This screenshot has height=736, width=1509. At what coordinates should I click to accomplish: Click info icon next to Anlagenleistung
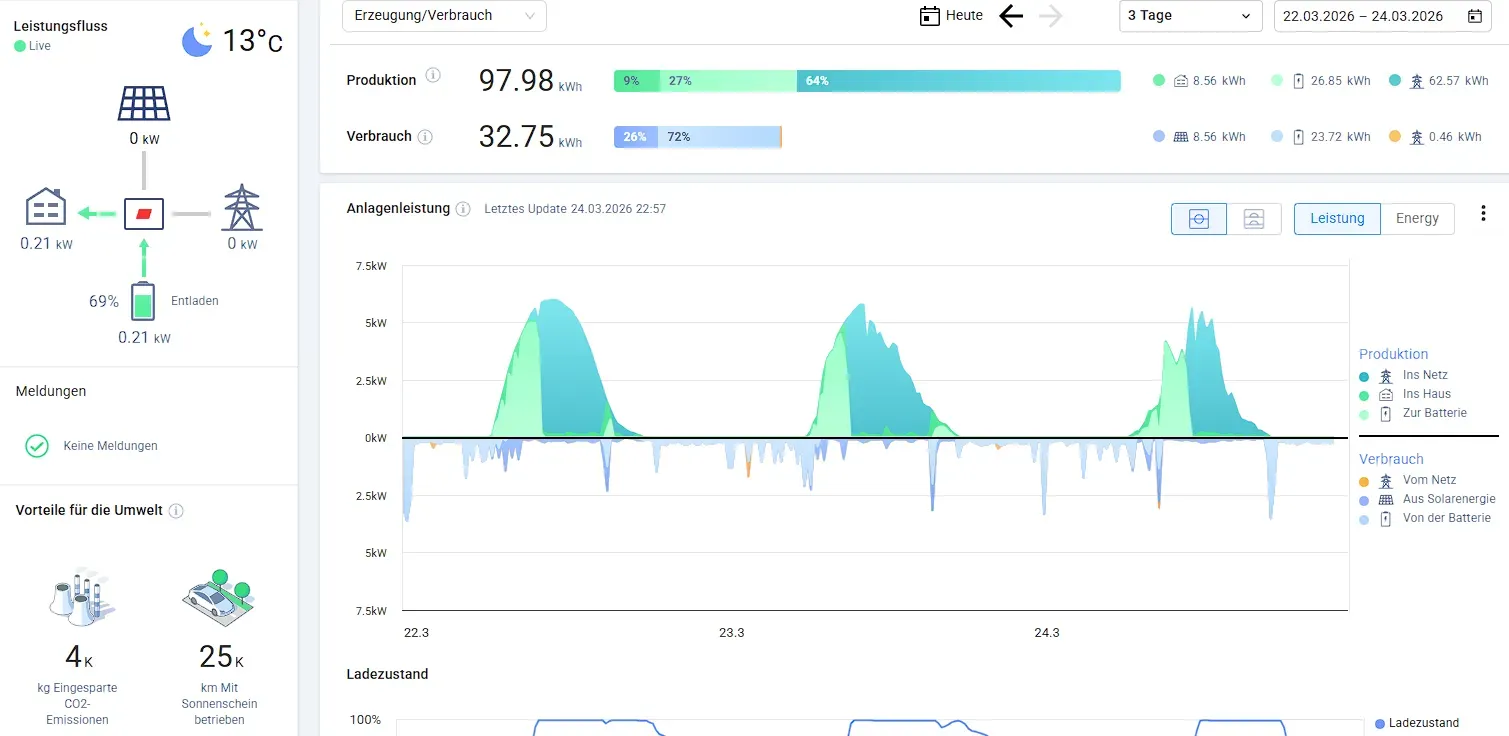coord(463,209)
